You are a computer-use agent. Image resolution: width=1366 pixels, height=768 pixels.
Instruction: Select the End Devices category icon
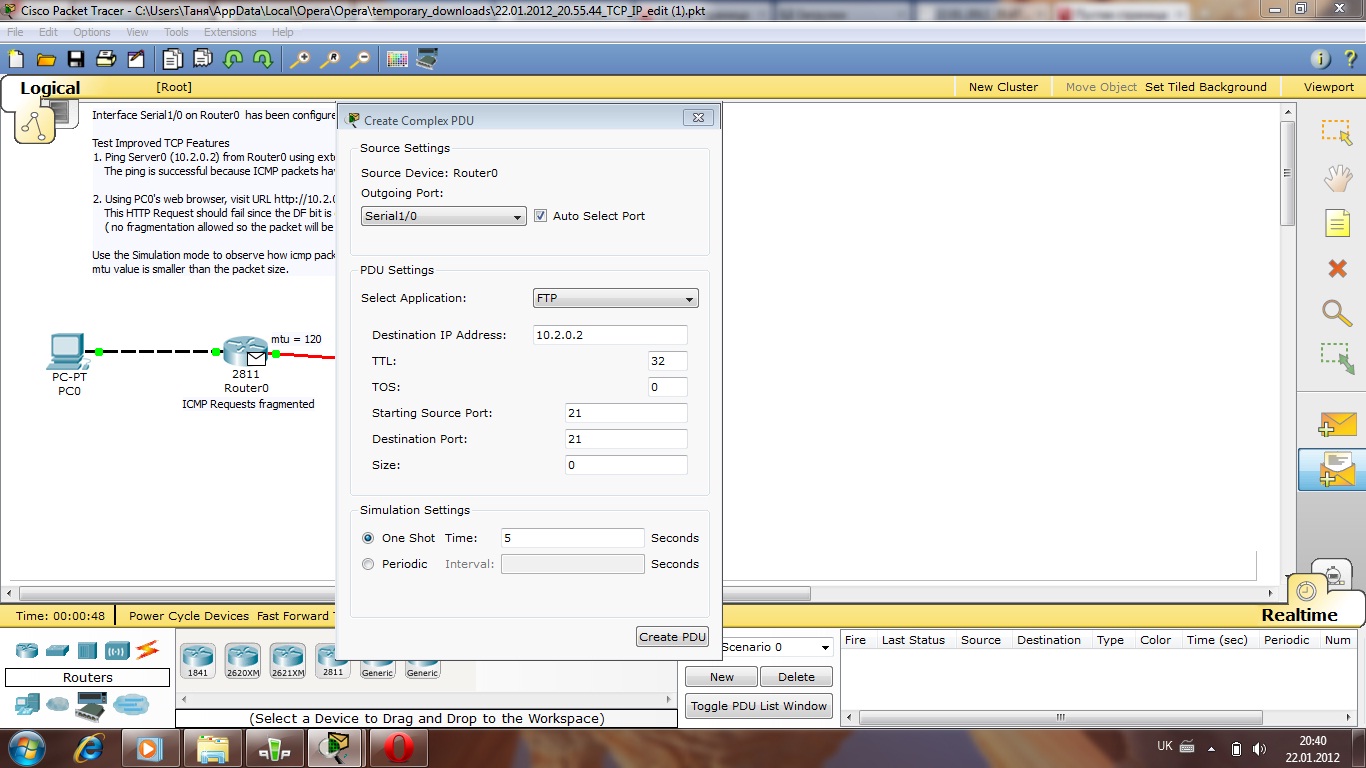pos(27,704)
